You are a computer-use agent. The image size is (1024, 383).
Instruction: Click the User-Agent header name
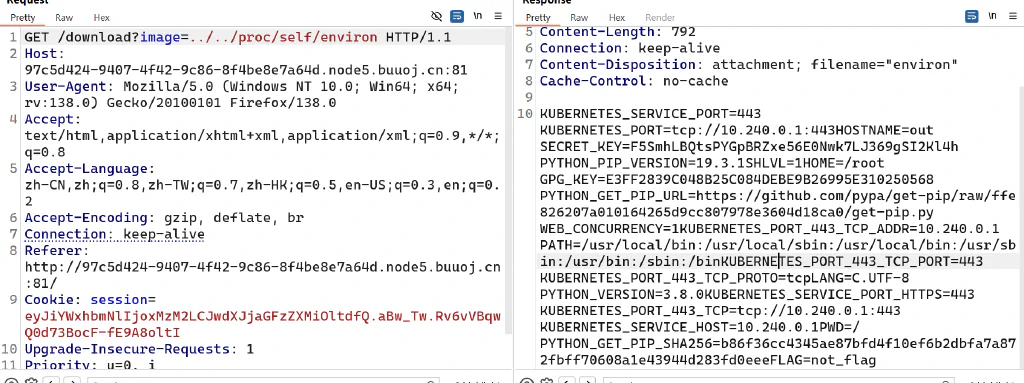coord(64,86)
